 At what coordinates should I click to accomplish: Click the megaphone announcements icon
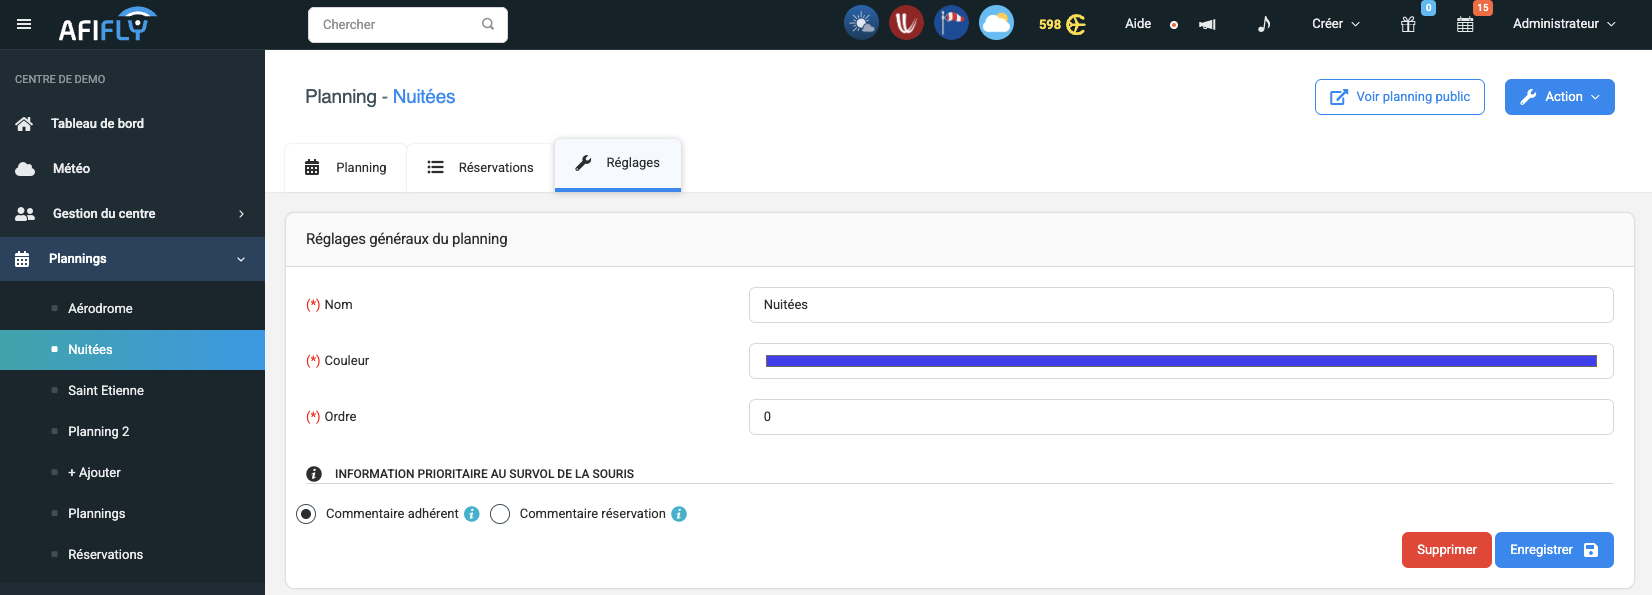[1207, 25]
